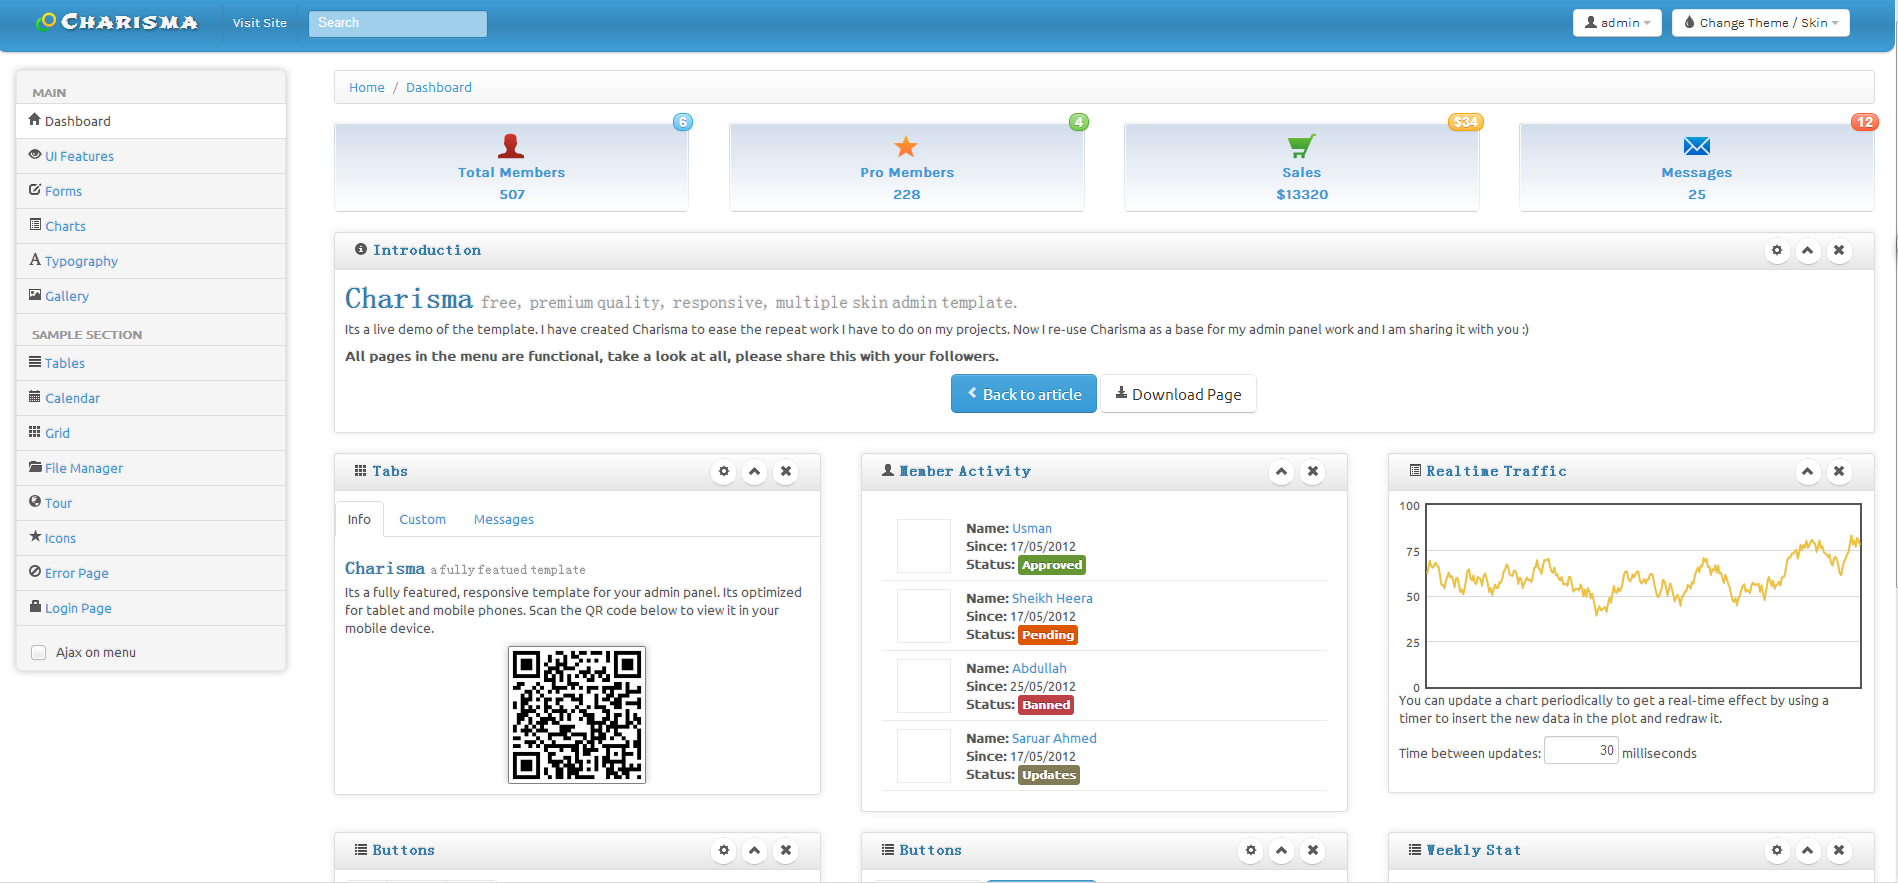Click the Total Members user icon
The image size is (1898, 883).
click(511, 146)
